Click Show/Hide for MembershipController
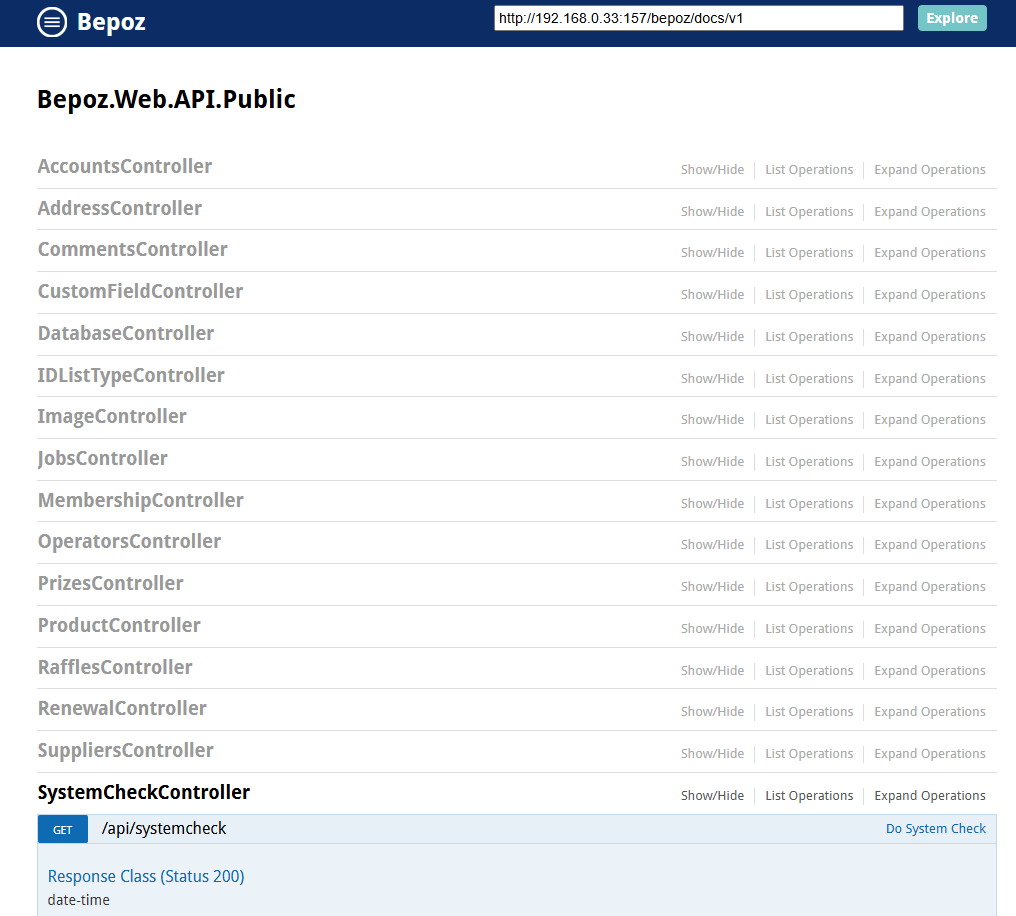The image size is (1016, 916). pos(712,504)
